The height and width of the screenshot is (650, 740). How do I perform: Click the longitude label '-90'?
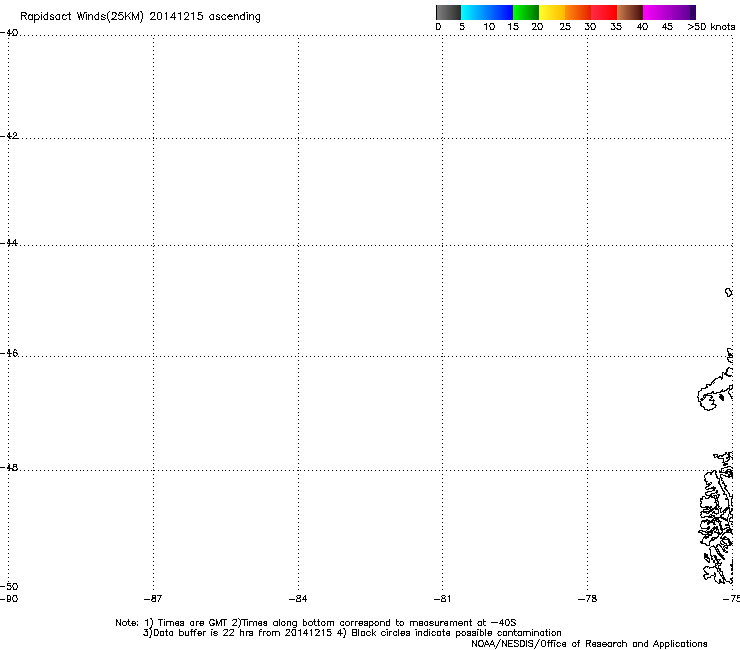(x=9, y=599)
